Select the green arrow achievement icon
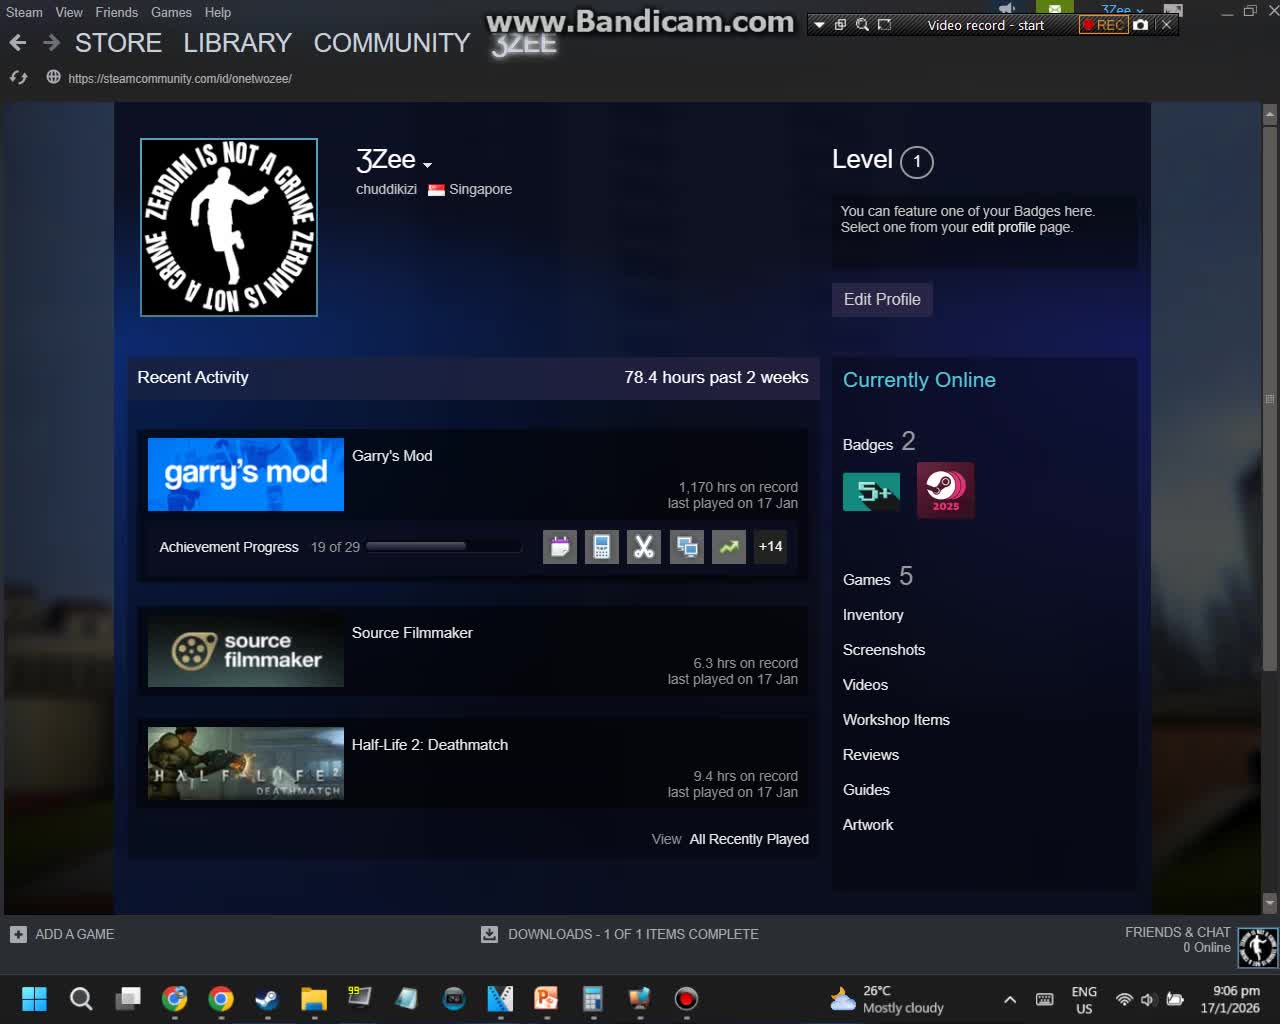 click(728, 547)
